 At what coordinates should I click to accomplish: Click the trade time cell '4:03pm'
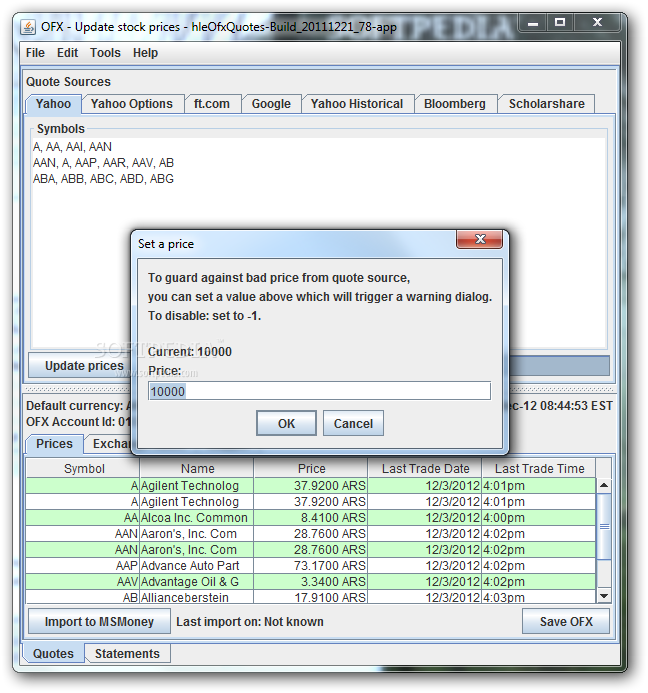click(539, 598)
